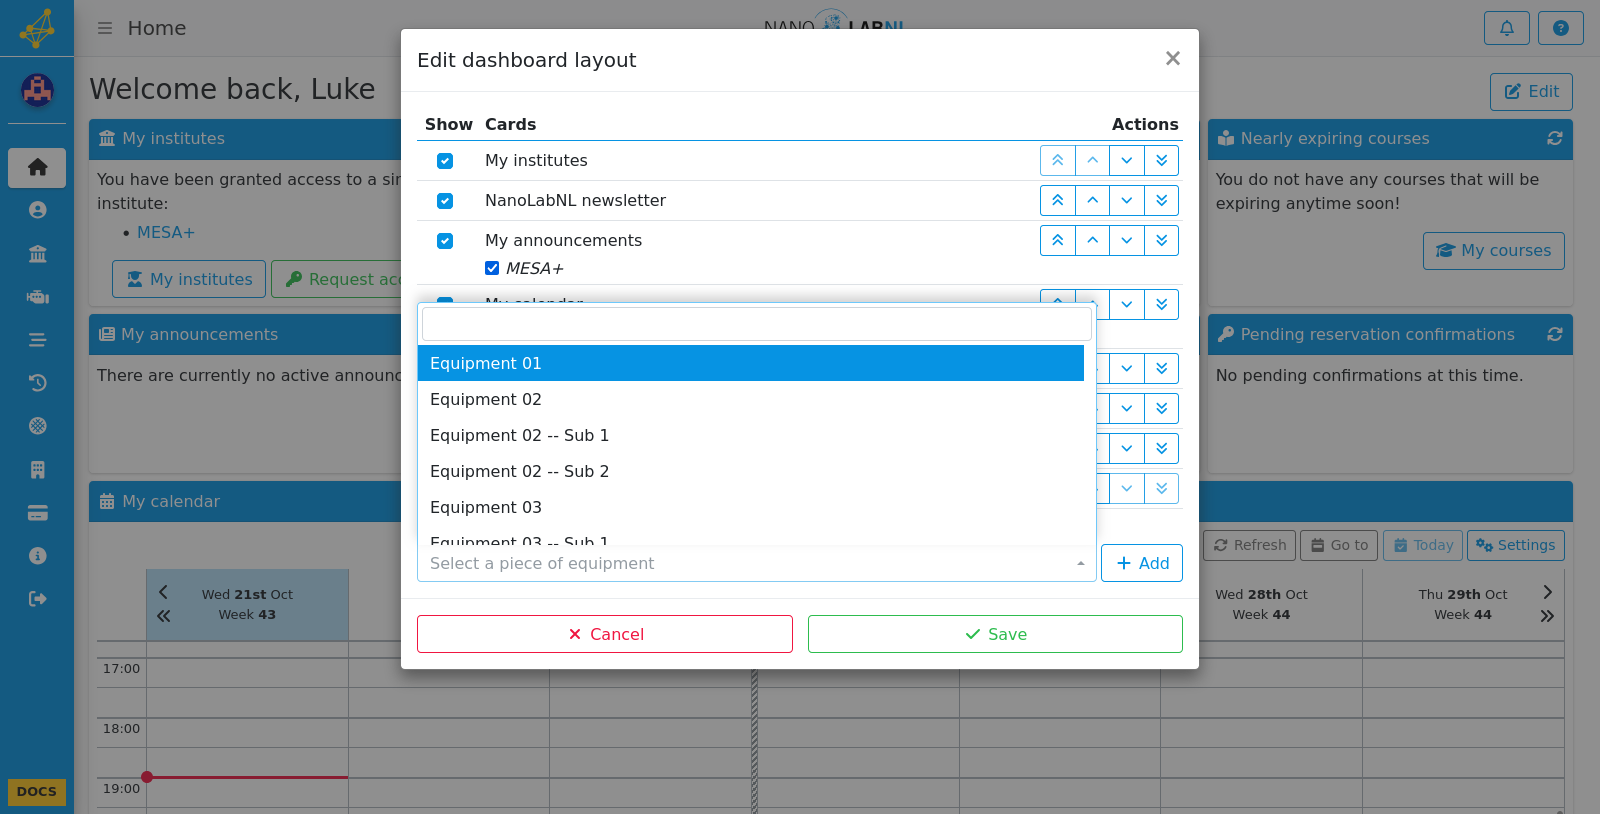1600x814 pixels.
Task: Cancel the dashboard layout changes
Action: point(605,634)
